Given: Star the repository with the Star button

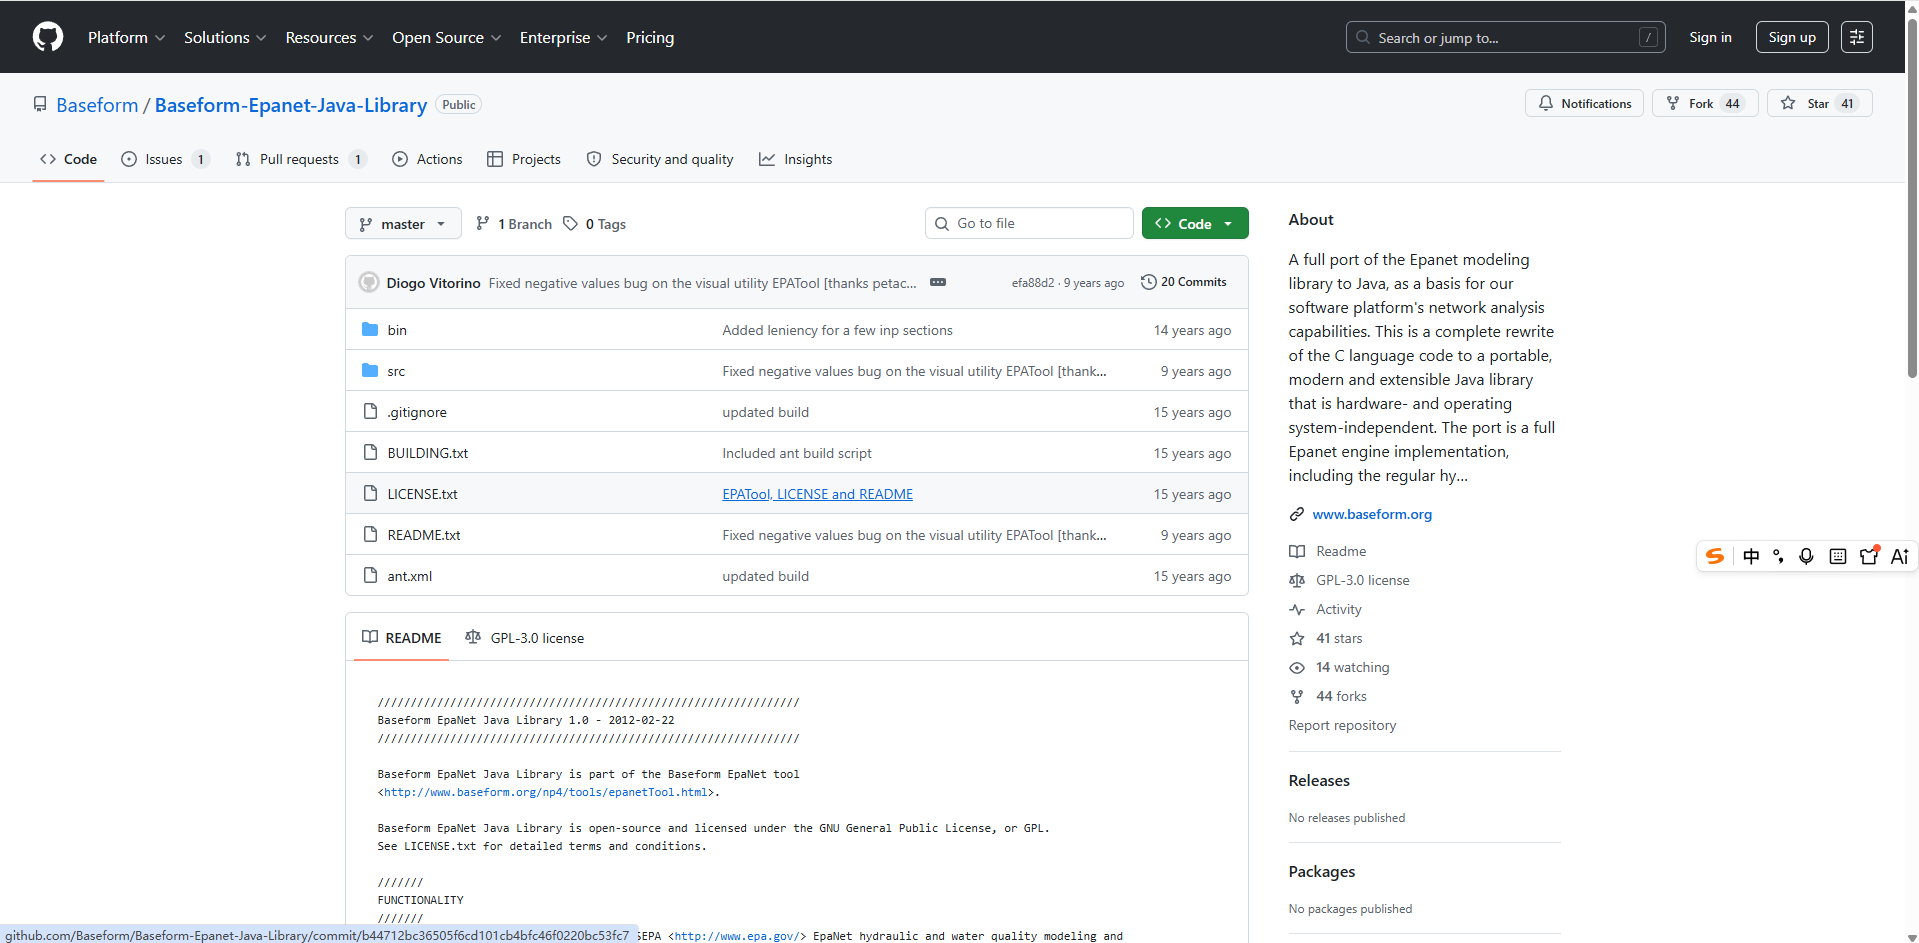Looking at the screenshot, I should 1818,103.
